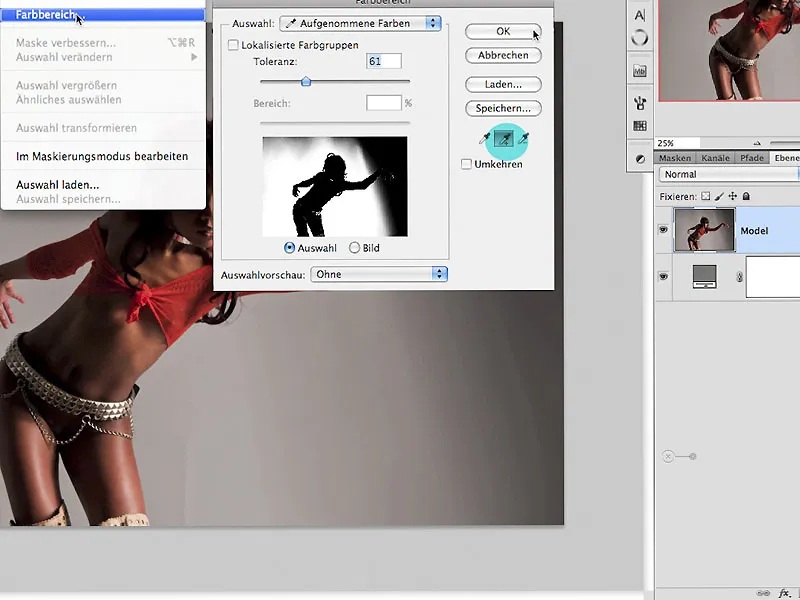800x600 pixels.
Task: Click the white layer mask thumbnail
Action: coord(773,277)
